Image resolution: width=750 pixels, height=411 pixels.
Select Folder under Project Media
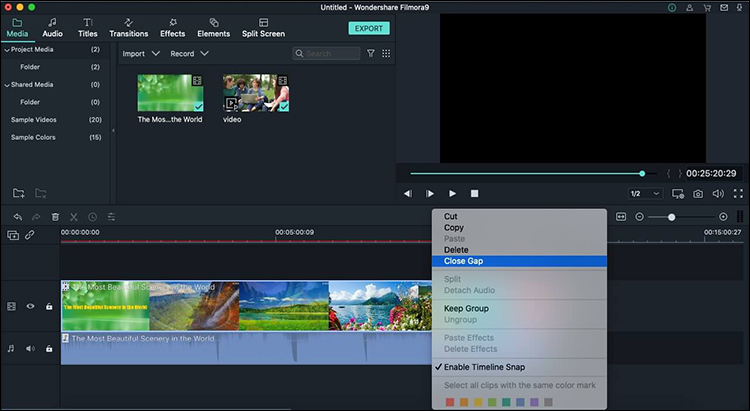[x=30, y=67]
